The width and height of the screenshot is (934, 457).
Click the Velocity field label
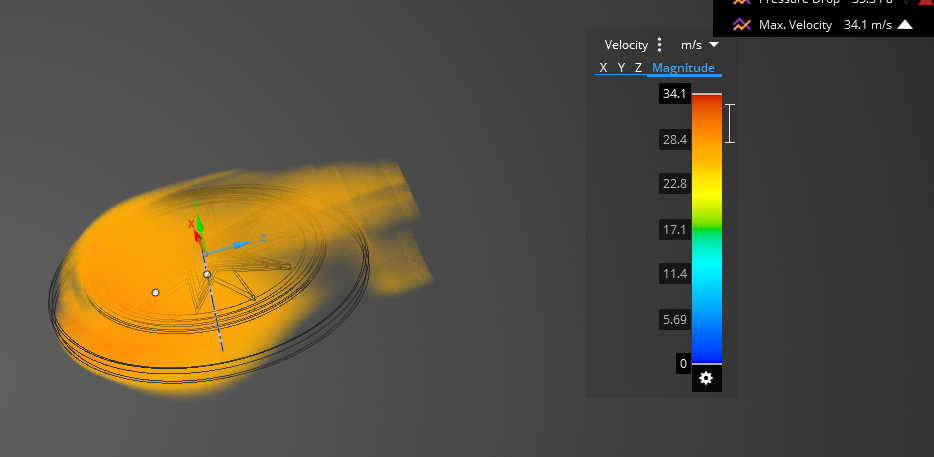626,45
